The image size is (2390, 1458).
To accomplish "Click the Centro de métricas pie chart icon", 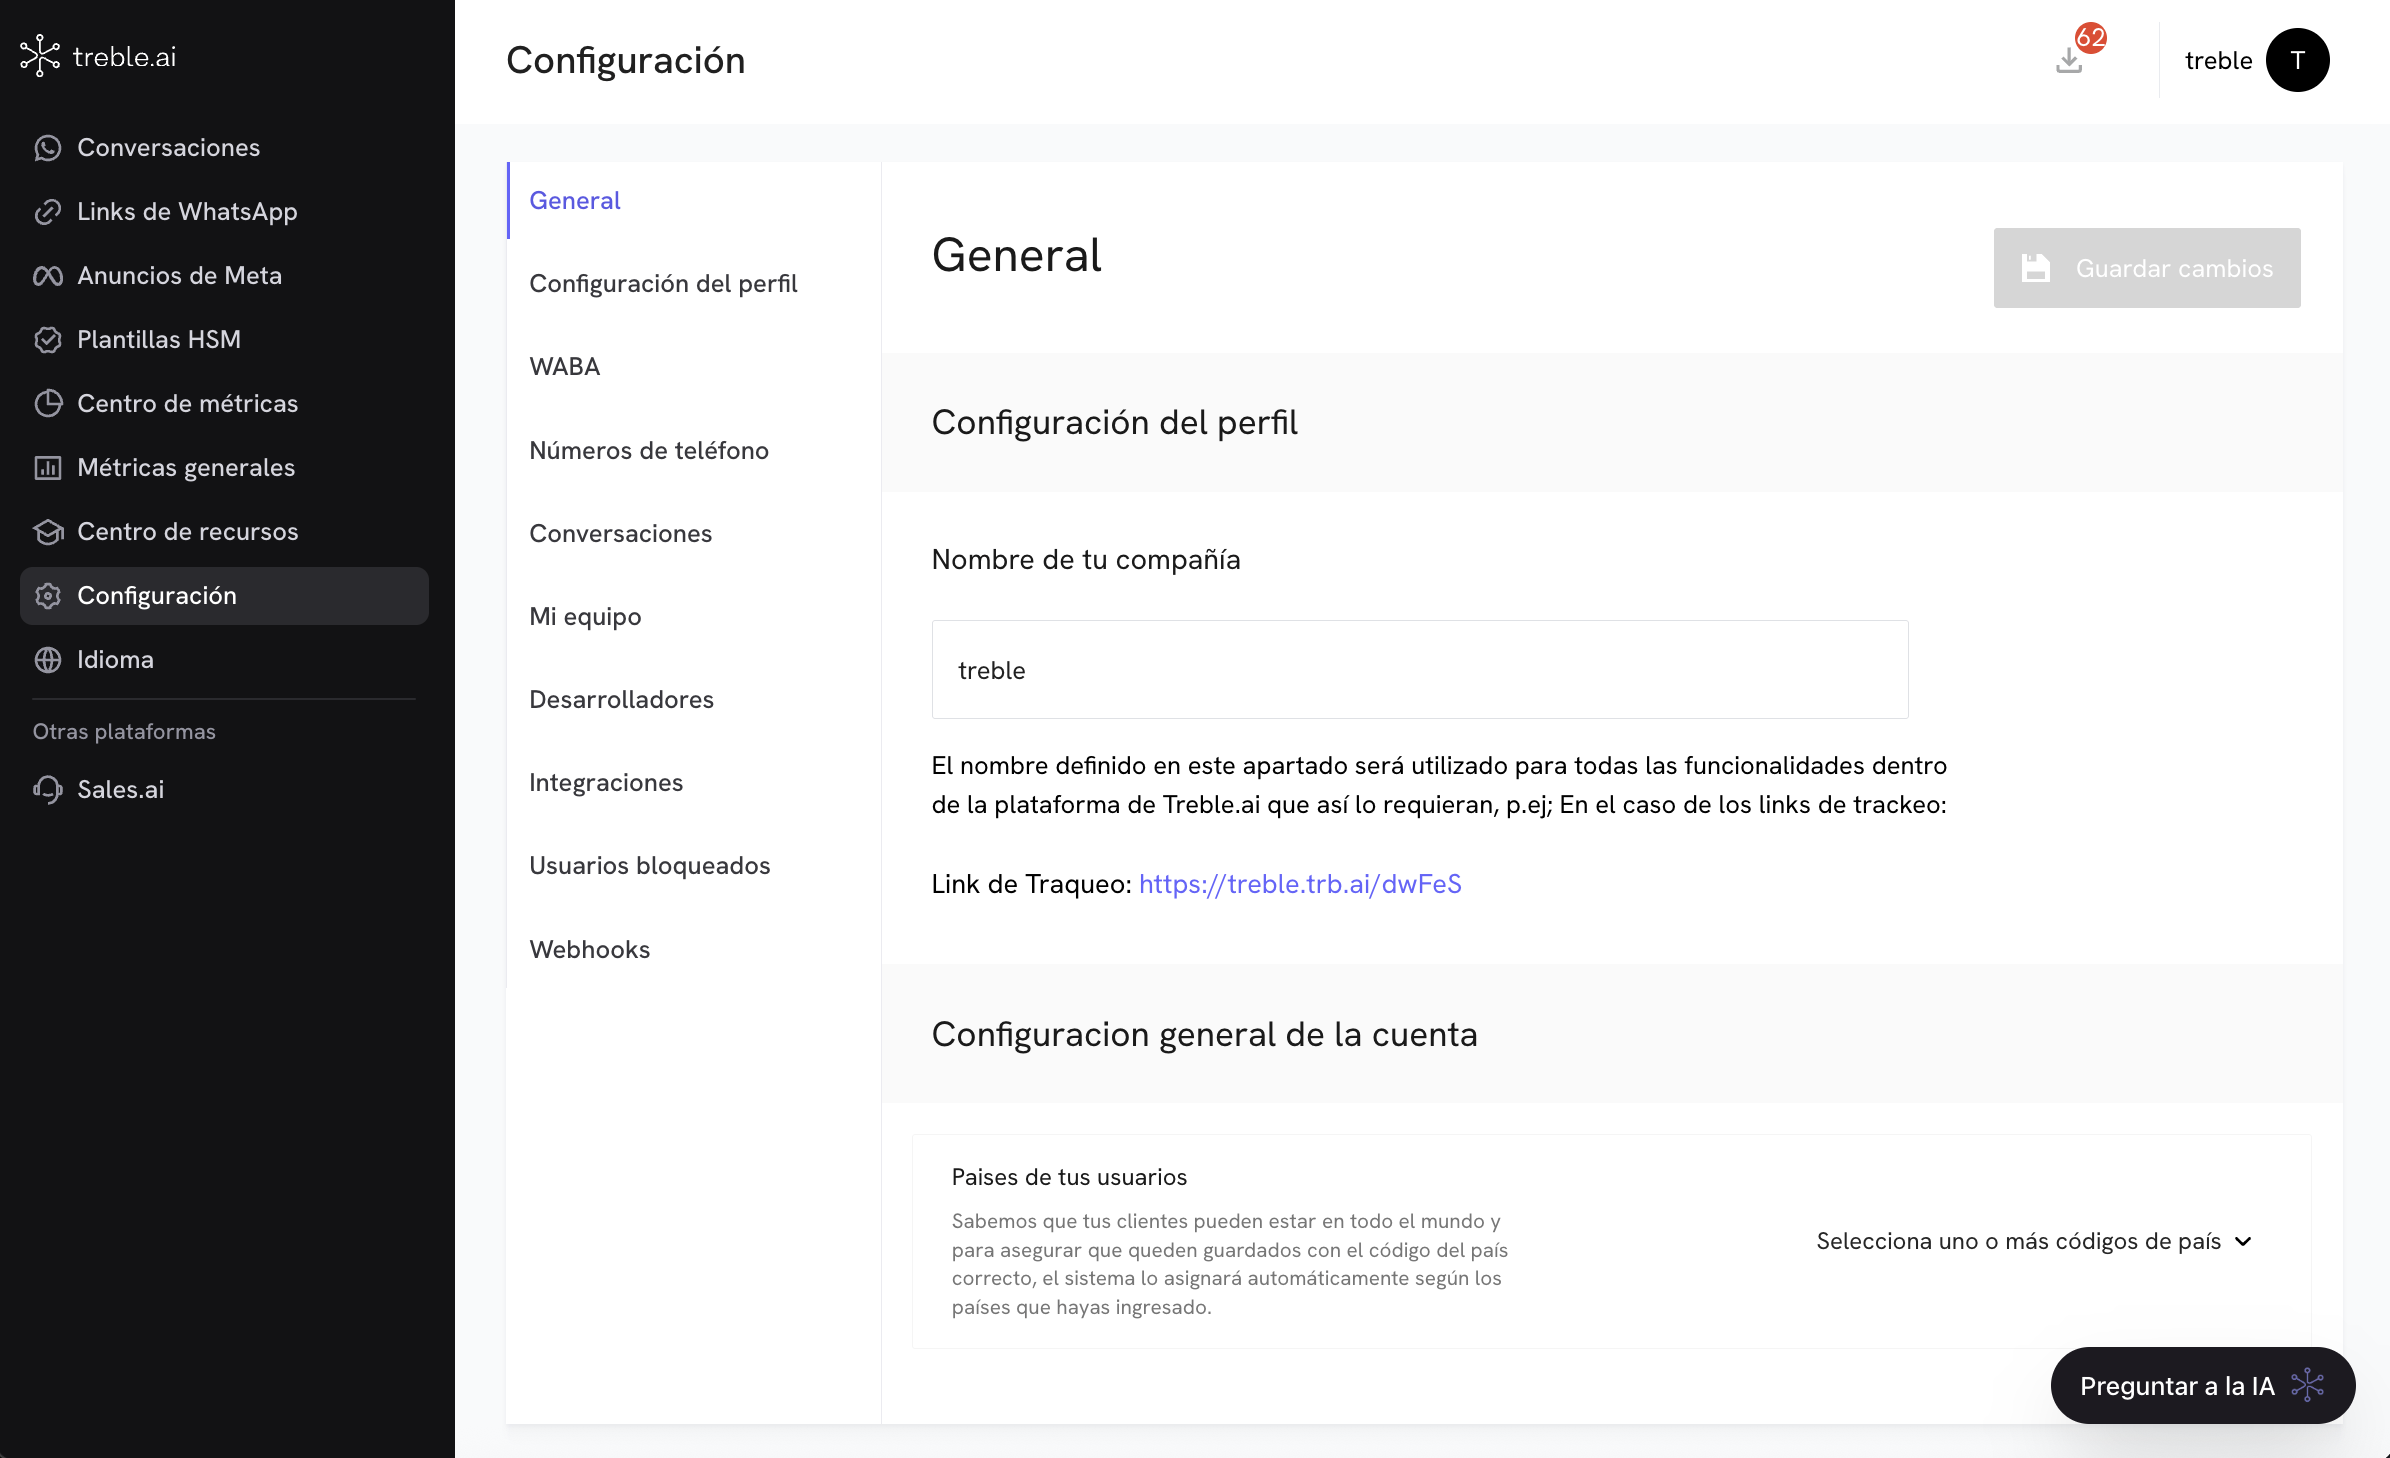I will pyautogui.click(x=47, y=404).
